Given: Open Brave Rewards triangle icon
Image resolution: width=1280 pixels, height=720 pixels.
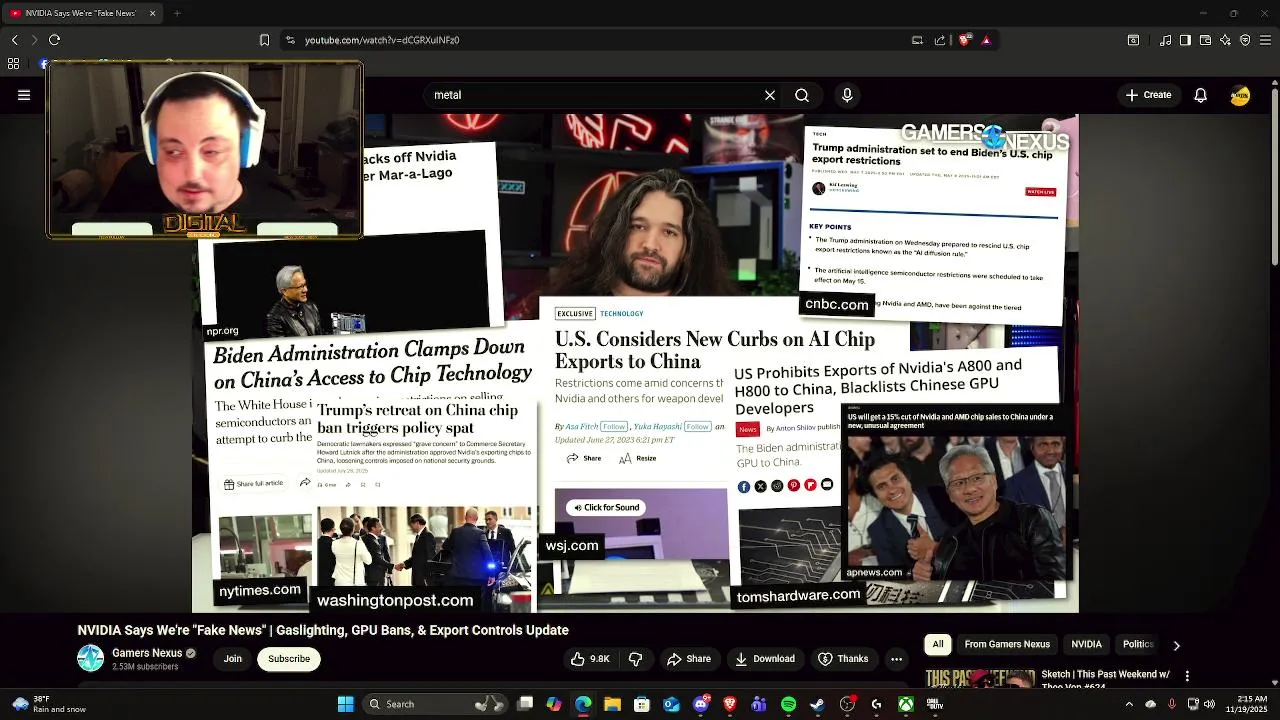Looking at the screenshot, I should click(x=986, y=40).
